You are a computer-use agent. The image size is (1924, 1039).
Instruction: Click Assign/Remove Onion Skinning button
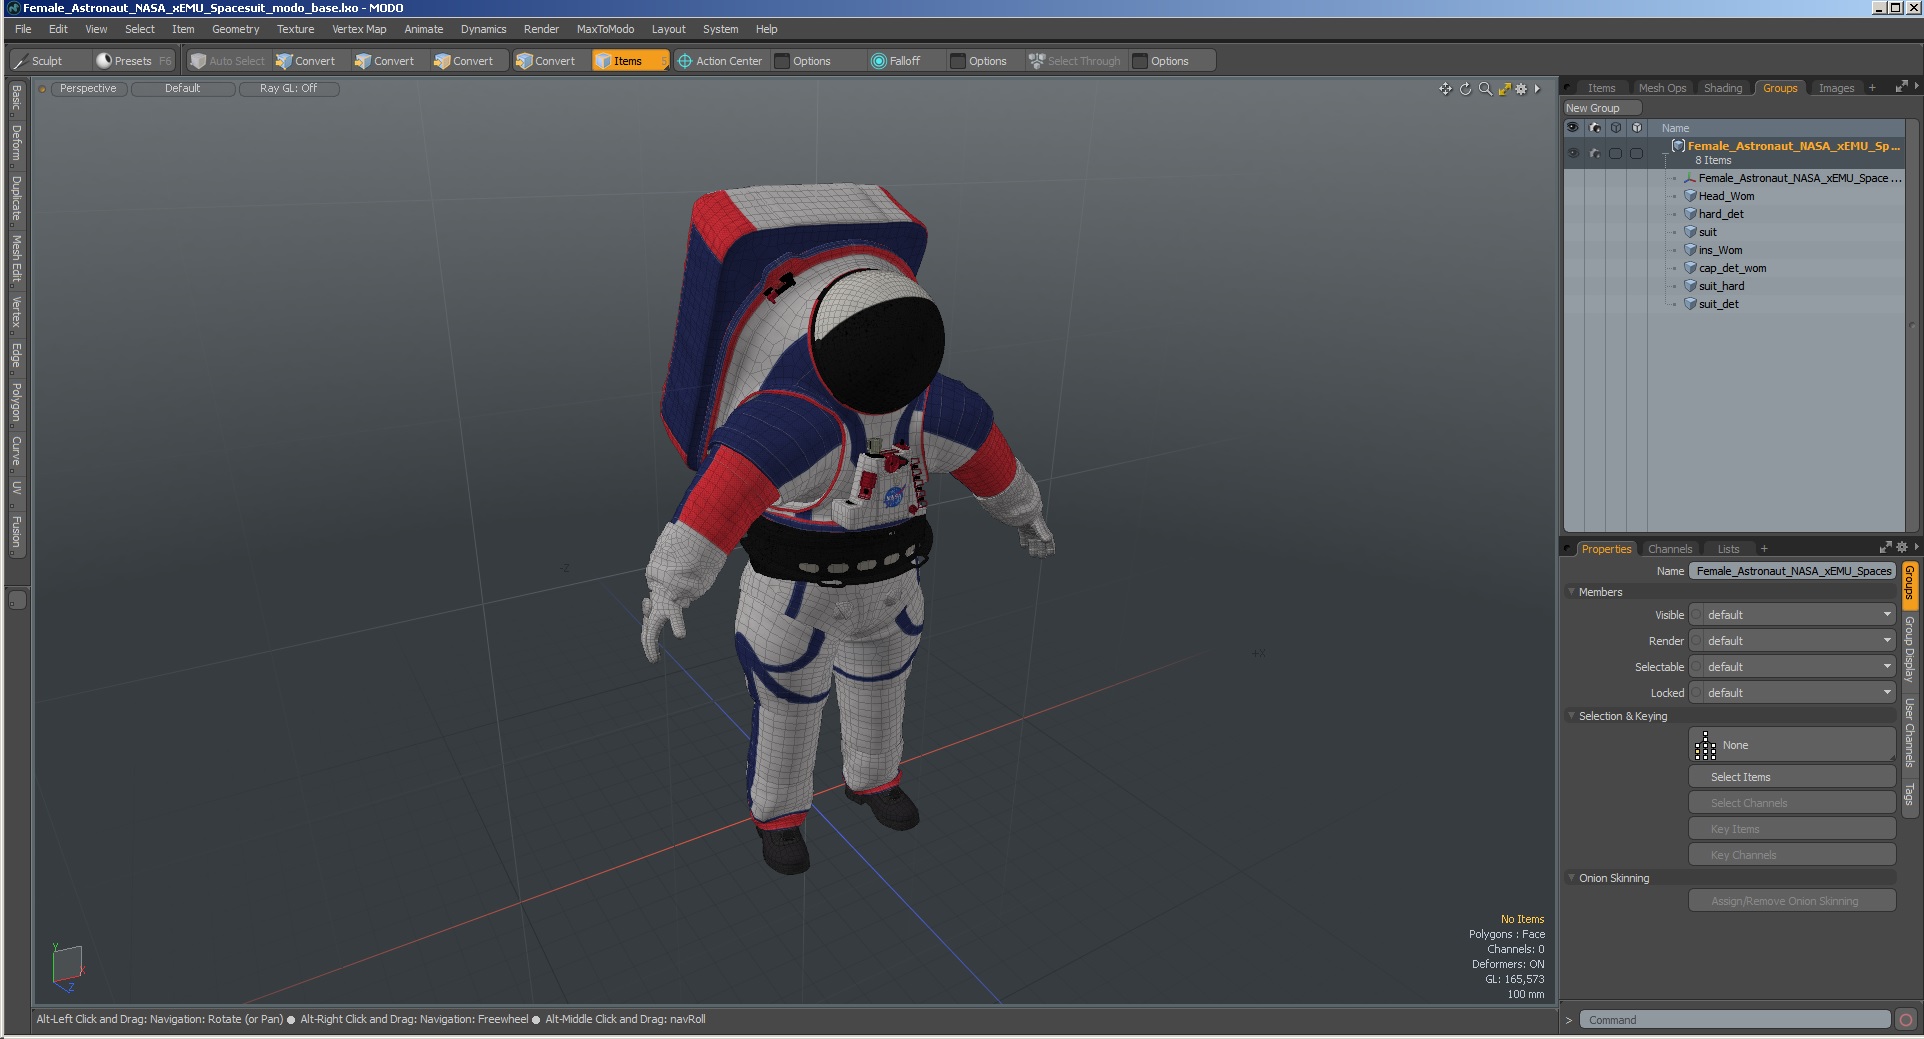(x=1792, y=901)
